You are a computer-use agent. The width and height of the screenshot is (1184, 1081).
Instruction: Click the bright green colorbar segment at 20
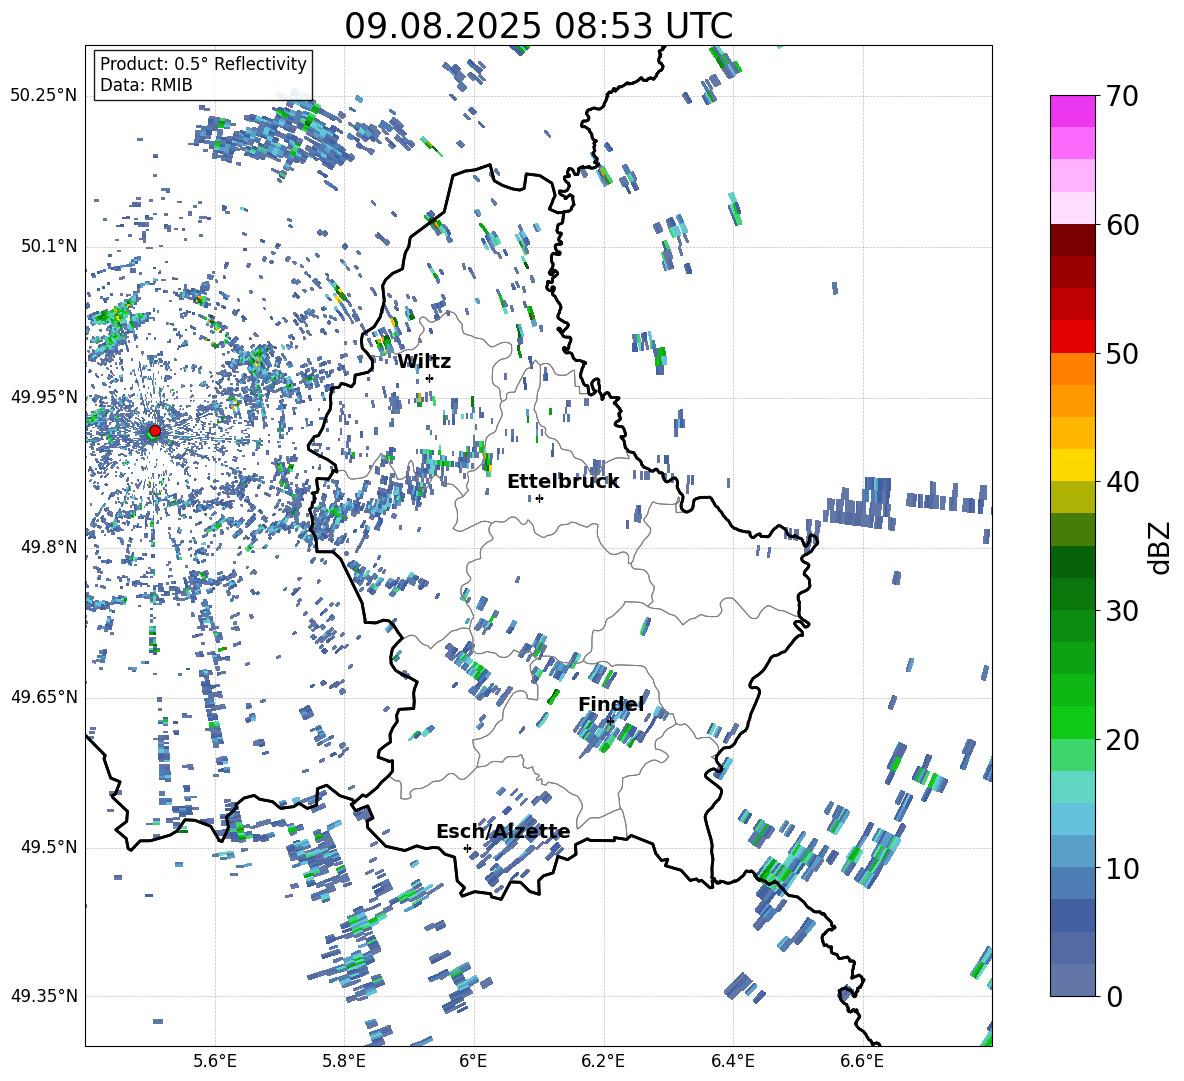1072,722
